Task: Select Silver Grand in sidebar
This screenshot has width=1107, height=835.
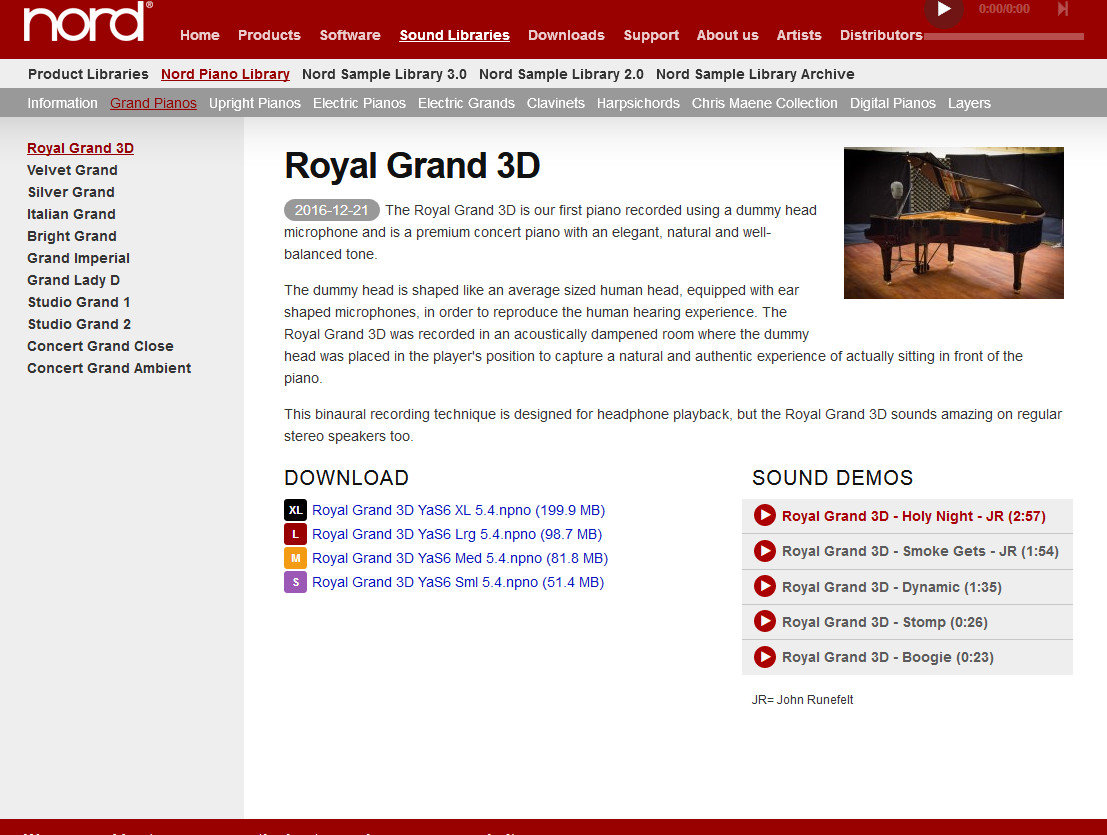Action: [71, 192]
